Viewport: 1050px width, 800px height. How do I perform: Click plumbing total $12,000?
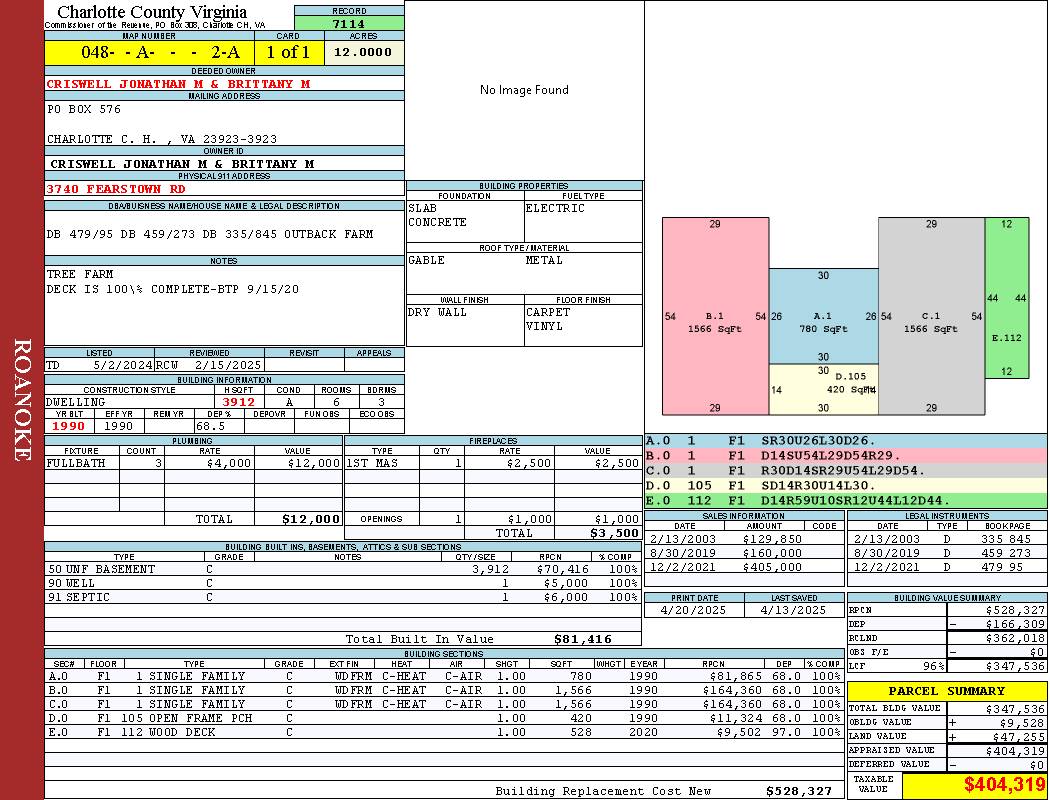click(311, 519)
